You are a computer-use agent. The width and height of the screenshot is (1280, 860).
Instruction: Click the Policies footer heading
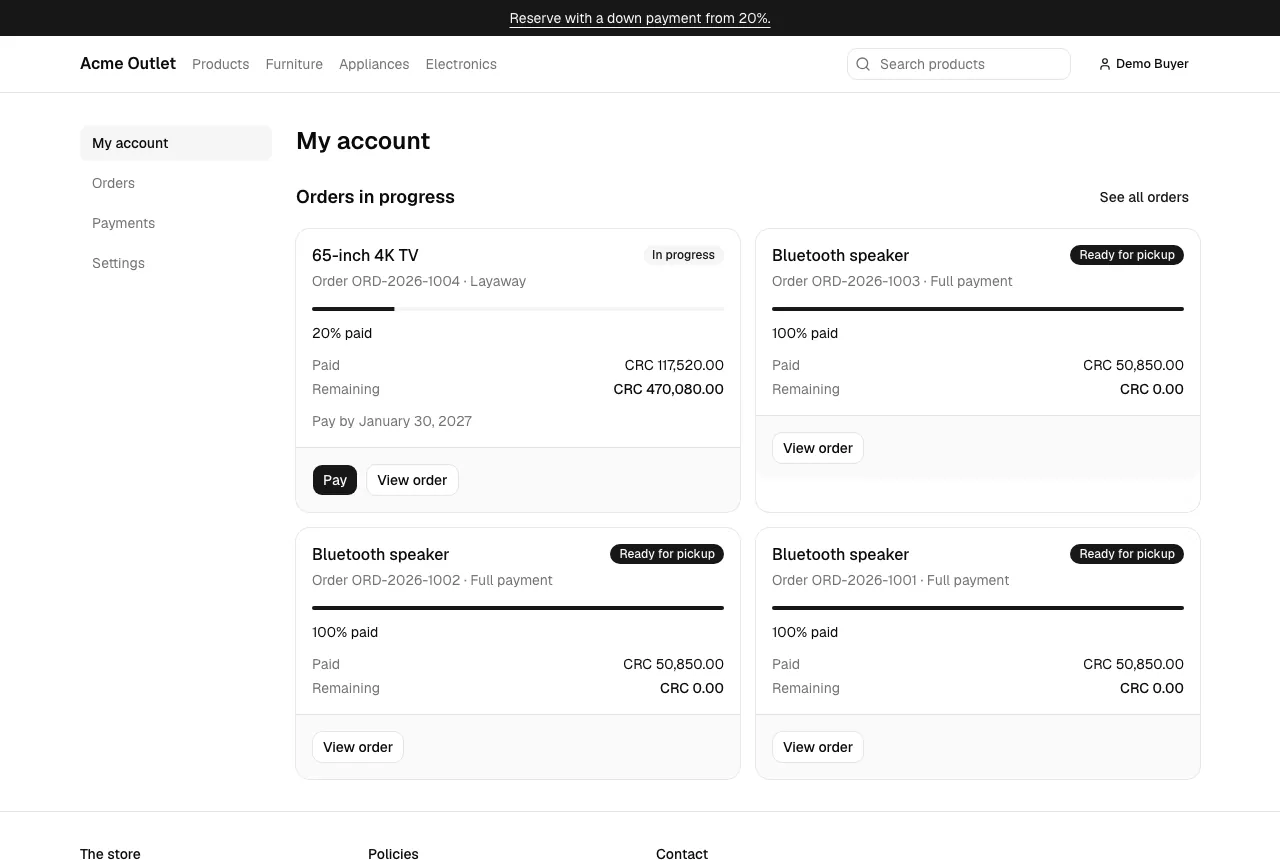pyautogui.click(x=393, y=854)
